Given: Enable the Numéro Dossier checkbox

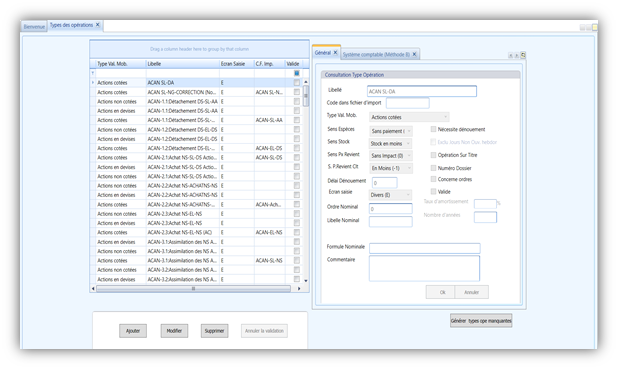Looking at the screenshot, I should tap(434, 168).
